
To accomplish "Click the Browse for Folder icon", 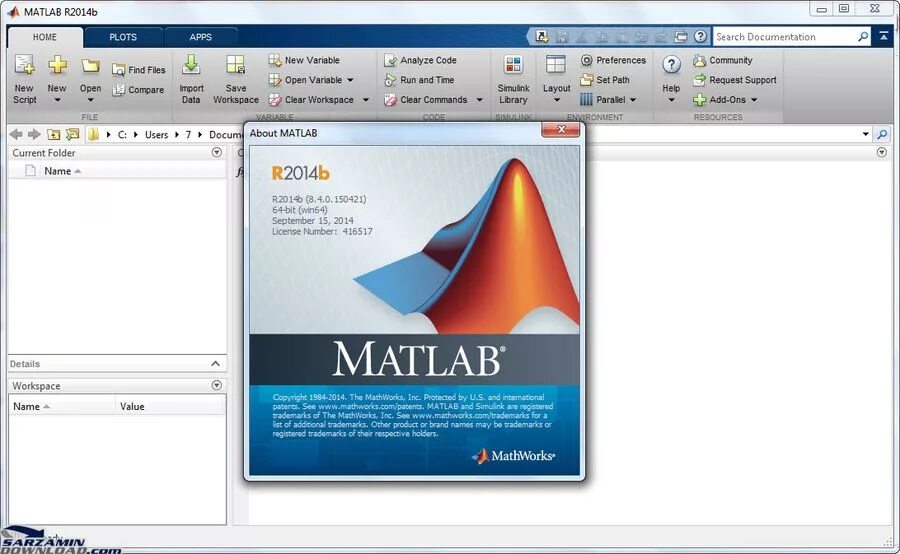I will pyautogui.click(x=72, y=134).
